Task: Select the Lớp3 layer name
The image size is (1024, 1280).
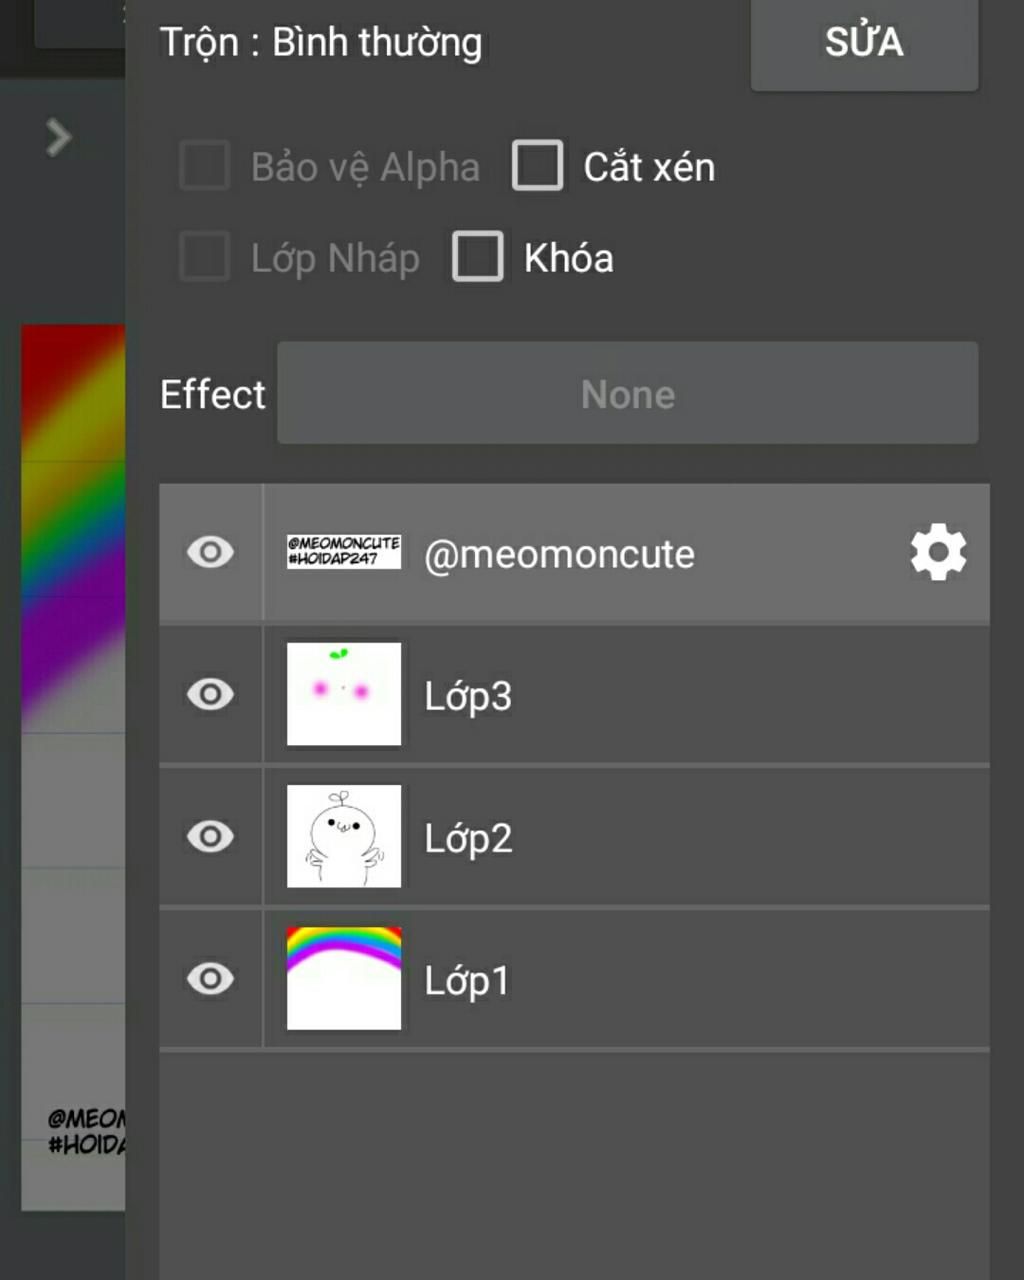Action: pyautogui.click(x=468, y=696)
